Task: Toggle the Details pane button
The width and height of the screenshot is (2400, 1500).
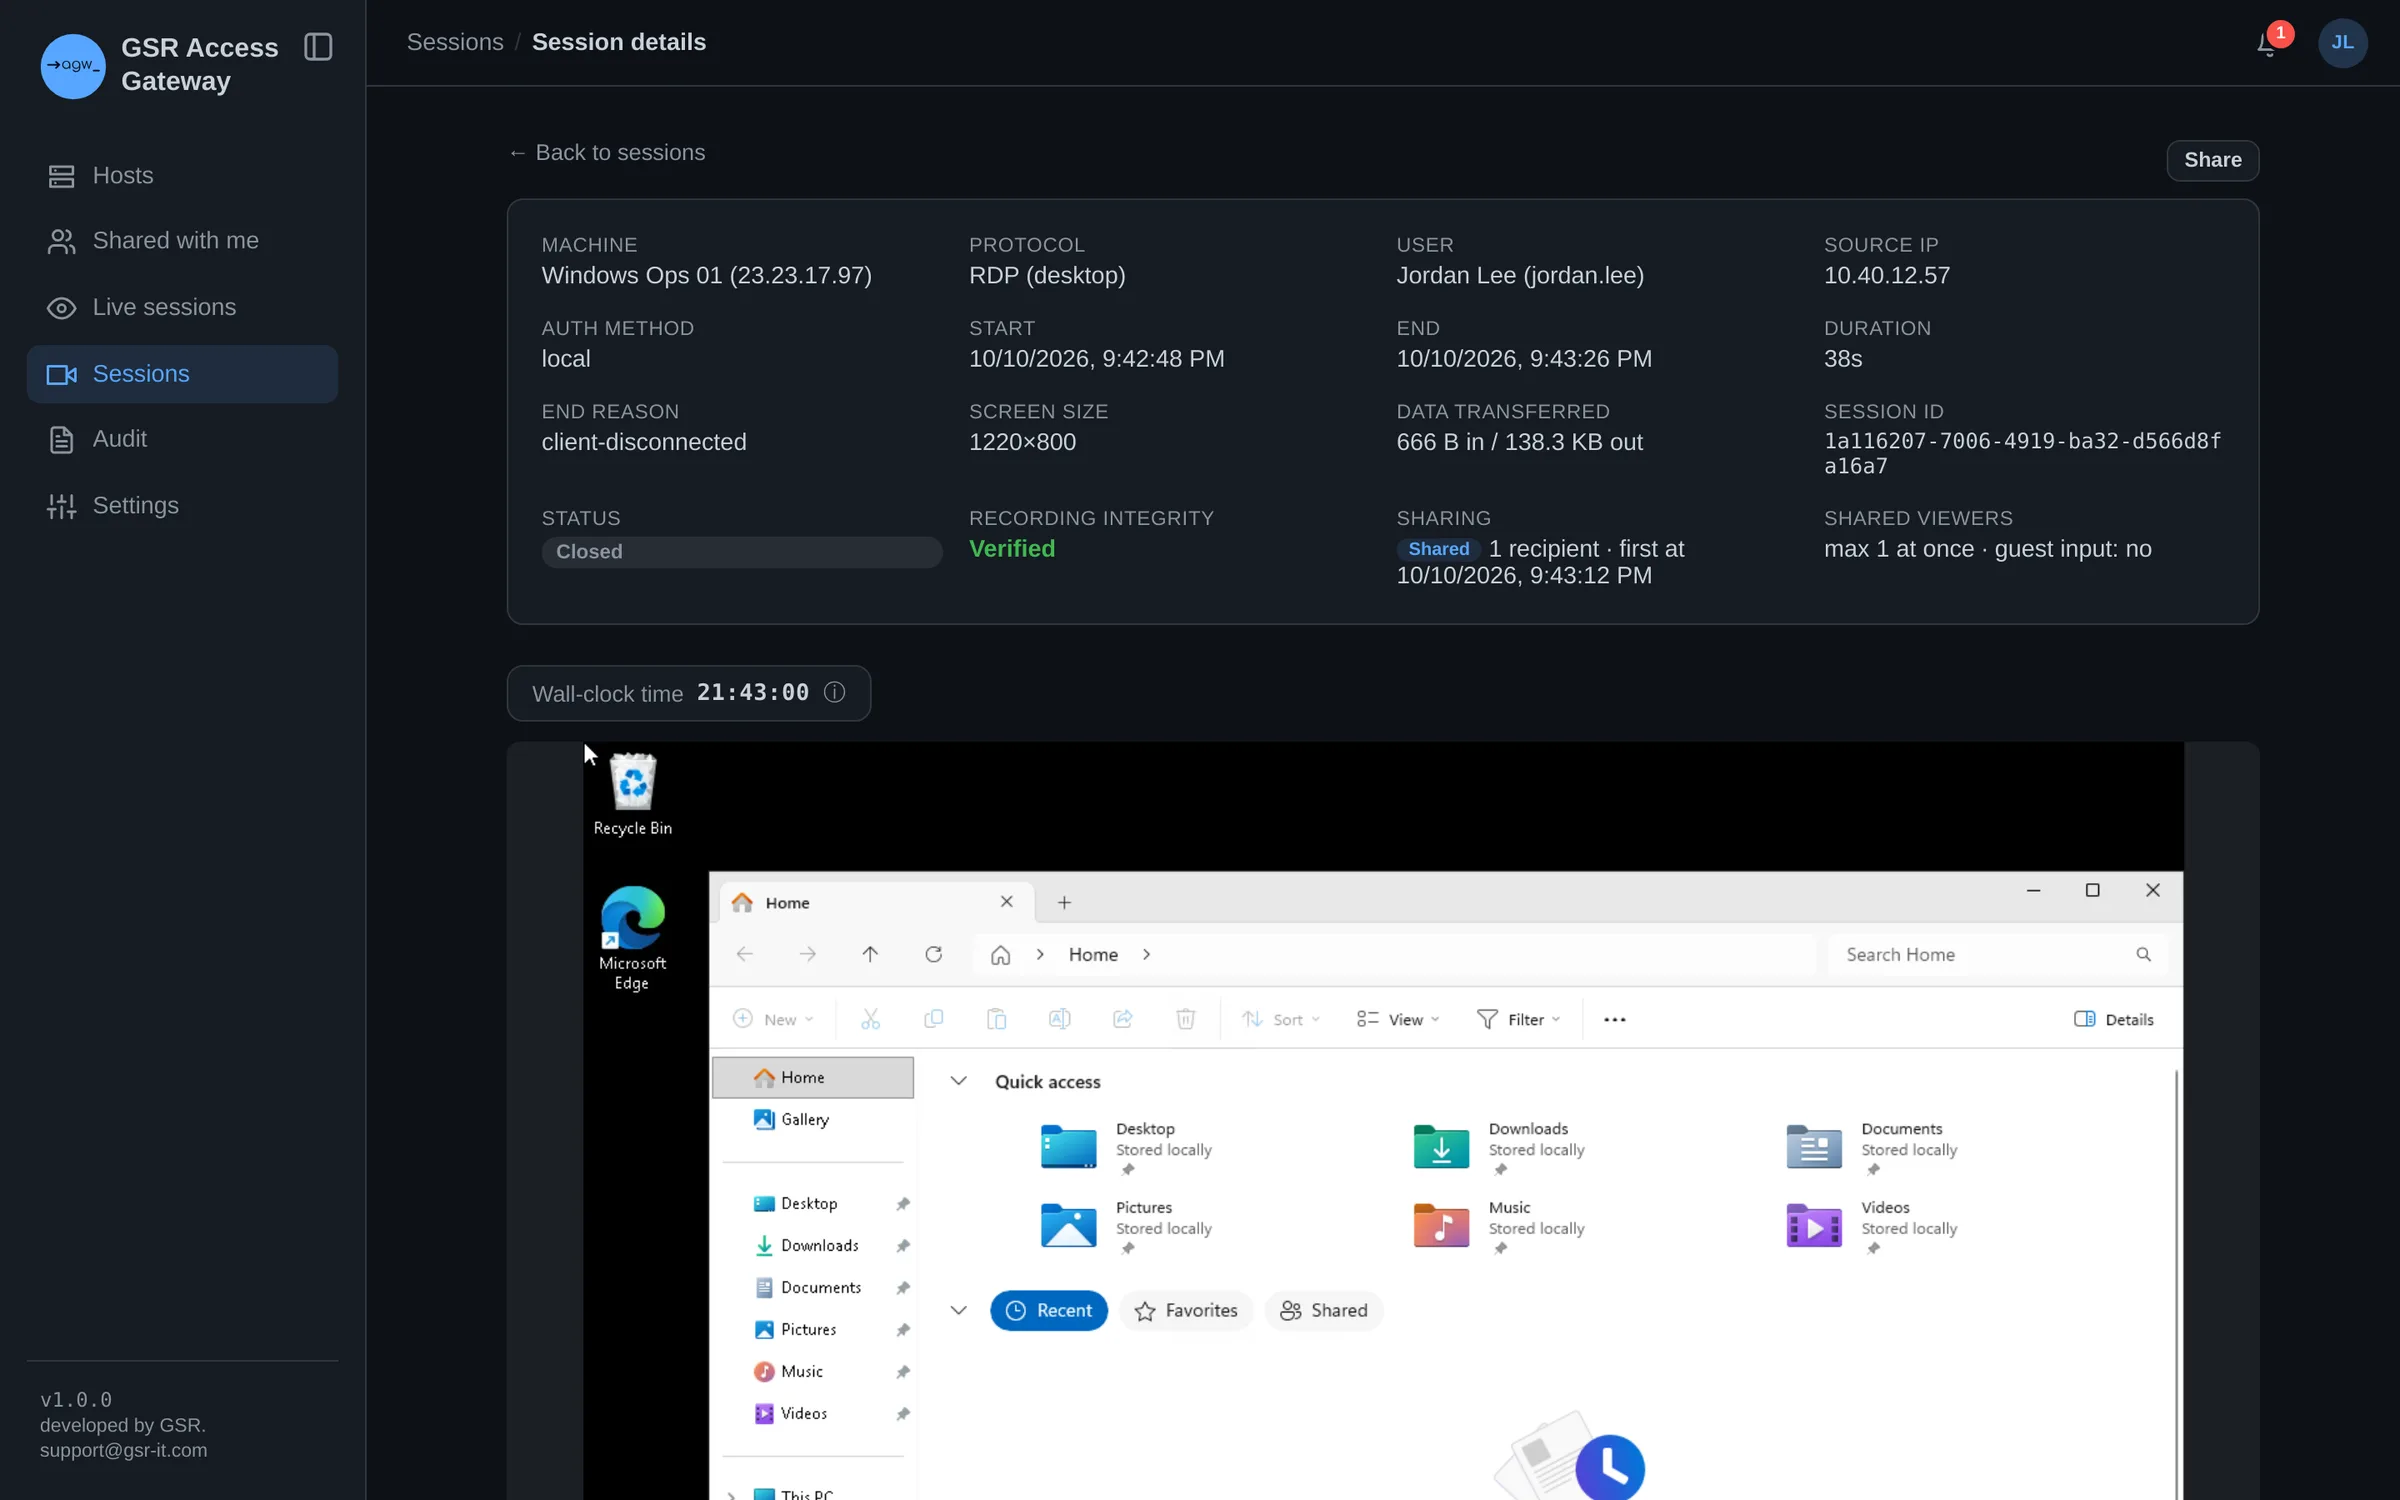Action: (x=2113, y=1019)
